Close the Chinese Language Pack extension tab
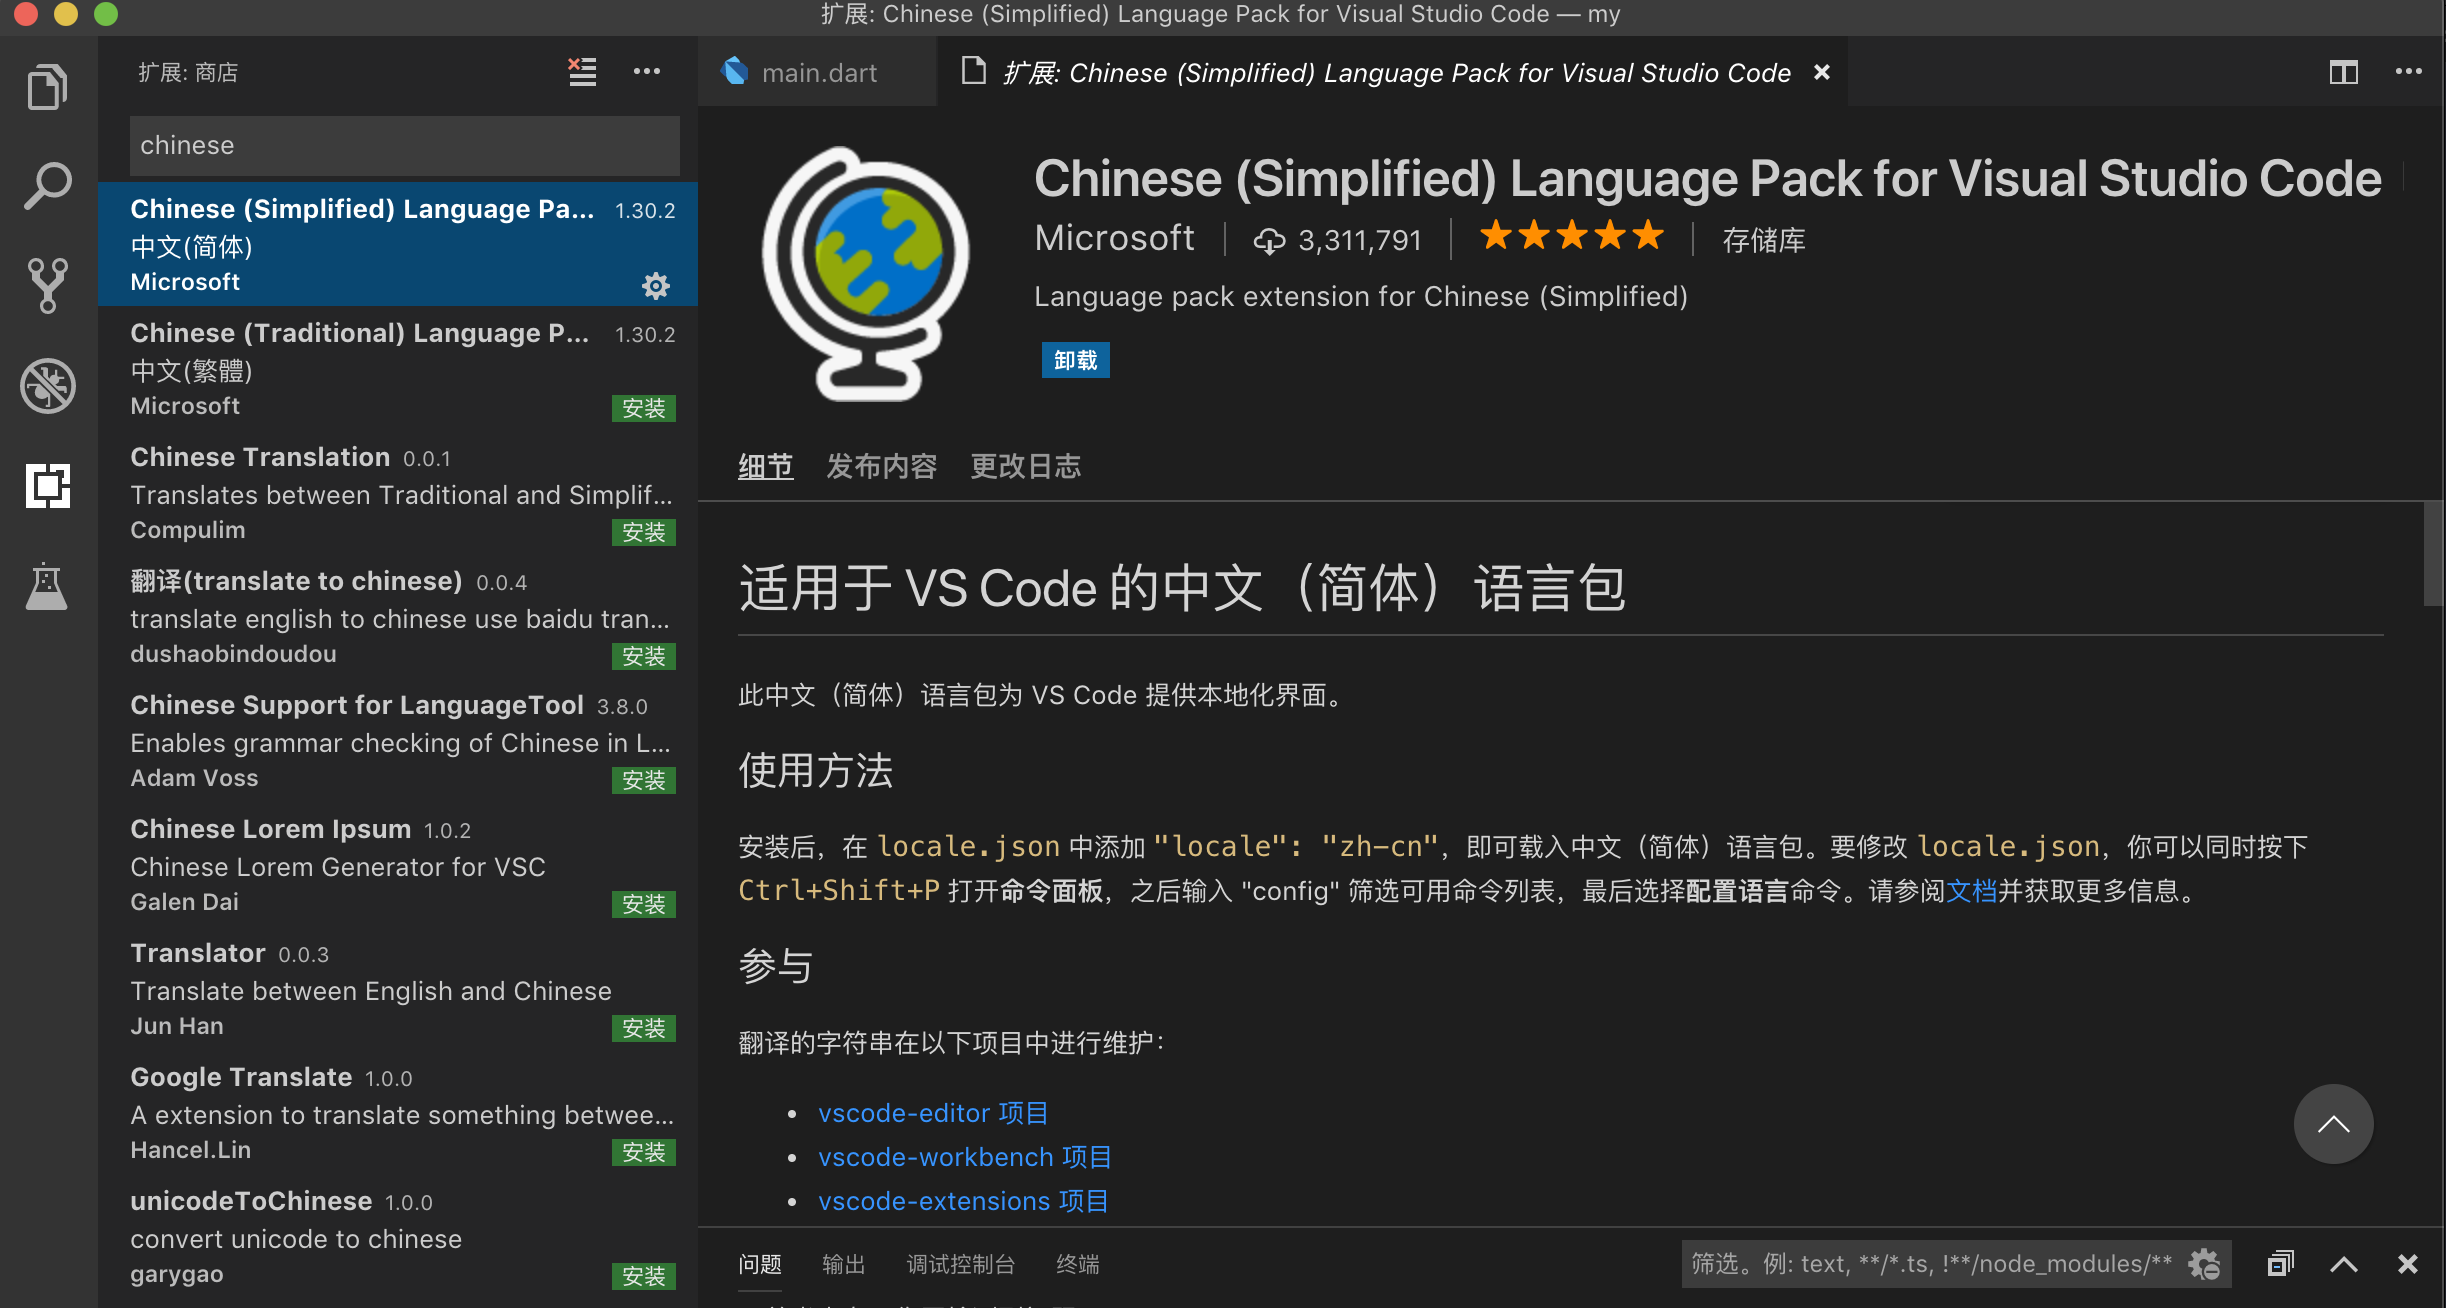This screenshot has height=1308, width=2446. 1822,72
